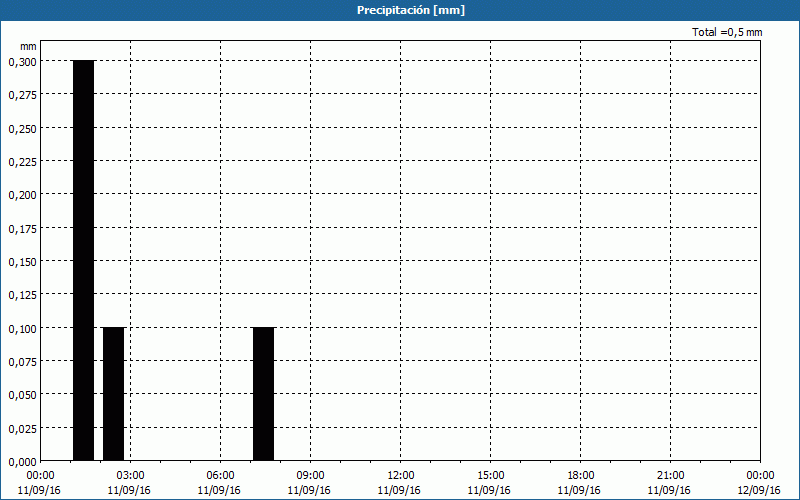
Task: Click the 0,200 y-axis label
Action: [22, 195]
